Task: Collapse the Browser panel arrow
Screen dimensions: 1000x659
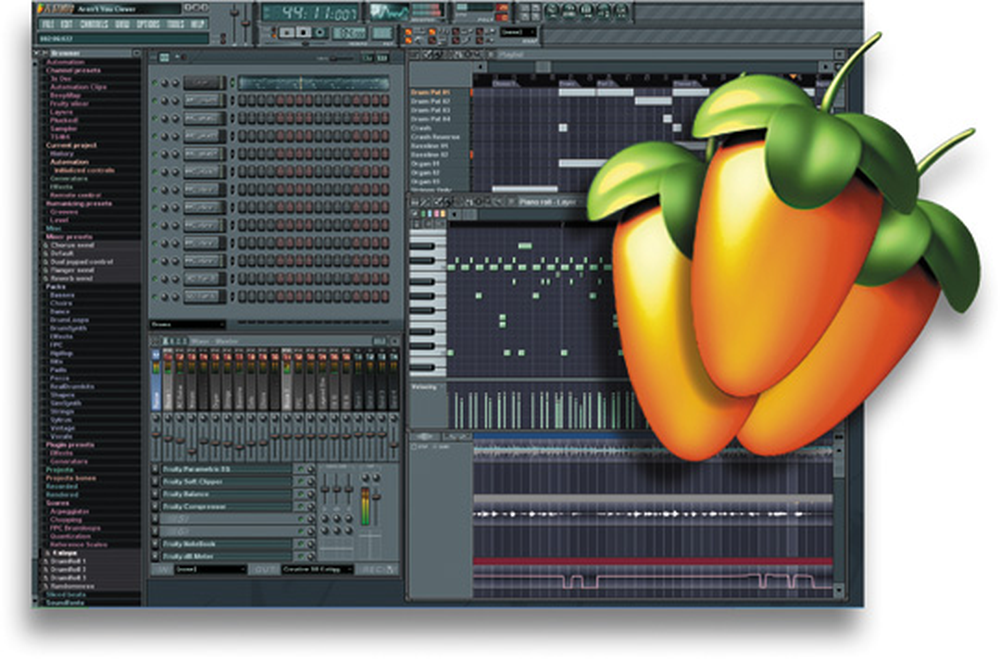Action: tap(38, 53)
